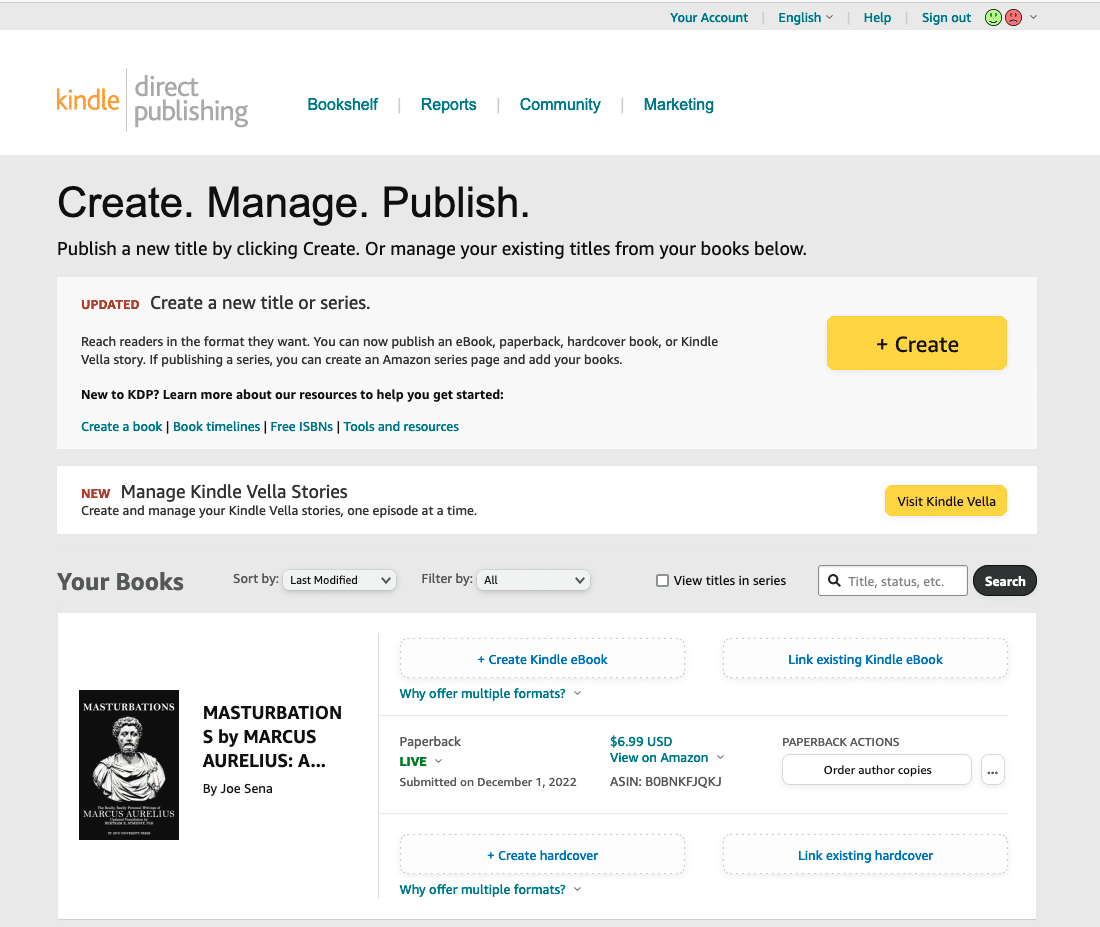Tick the View titles in series checkbox
The width and height of the screenshot is (1100, 927).
pos(662,580)
